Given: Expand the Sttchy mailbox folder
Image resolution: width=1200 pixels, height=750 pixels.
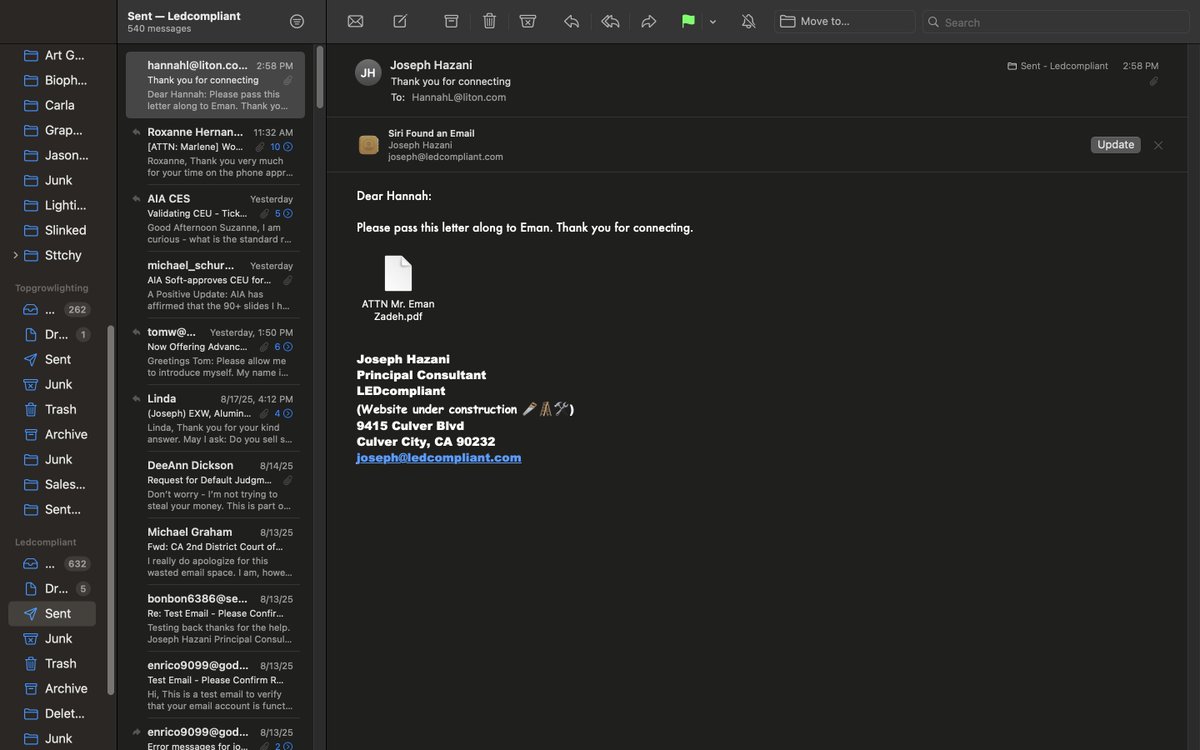Looking at the screenshot, I should click(x=15, y=255).
